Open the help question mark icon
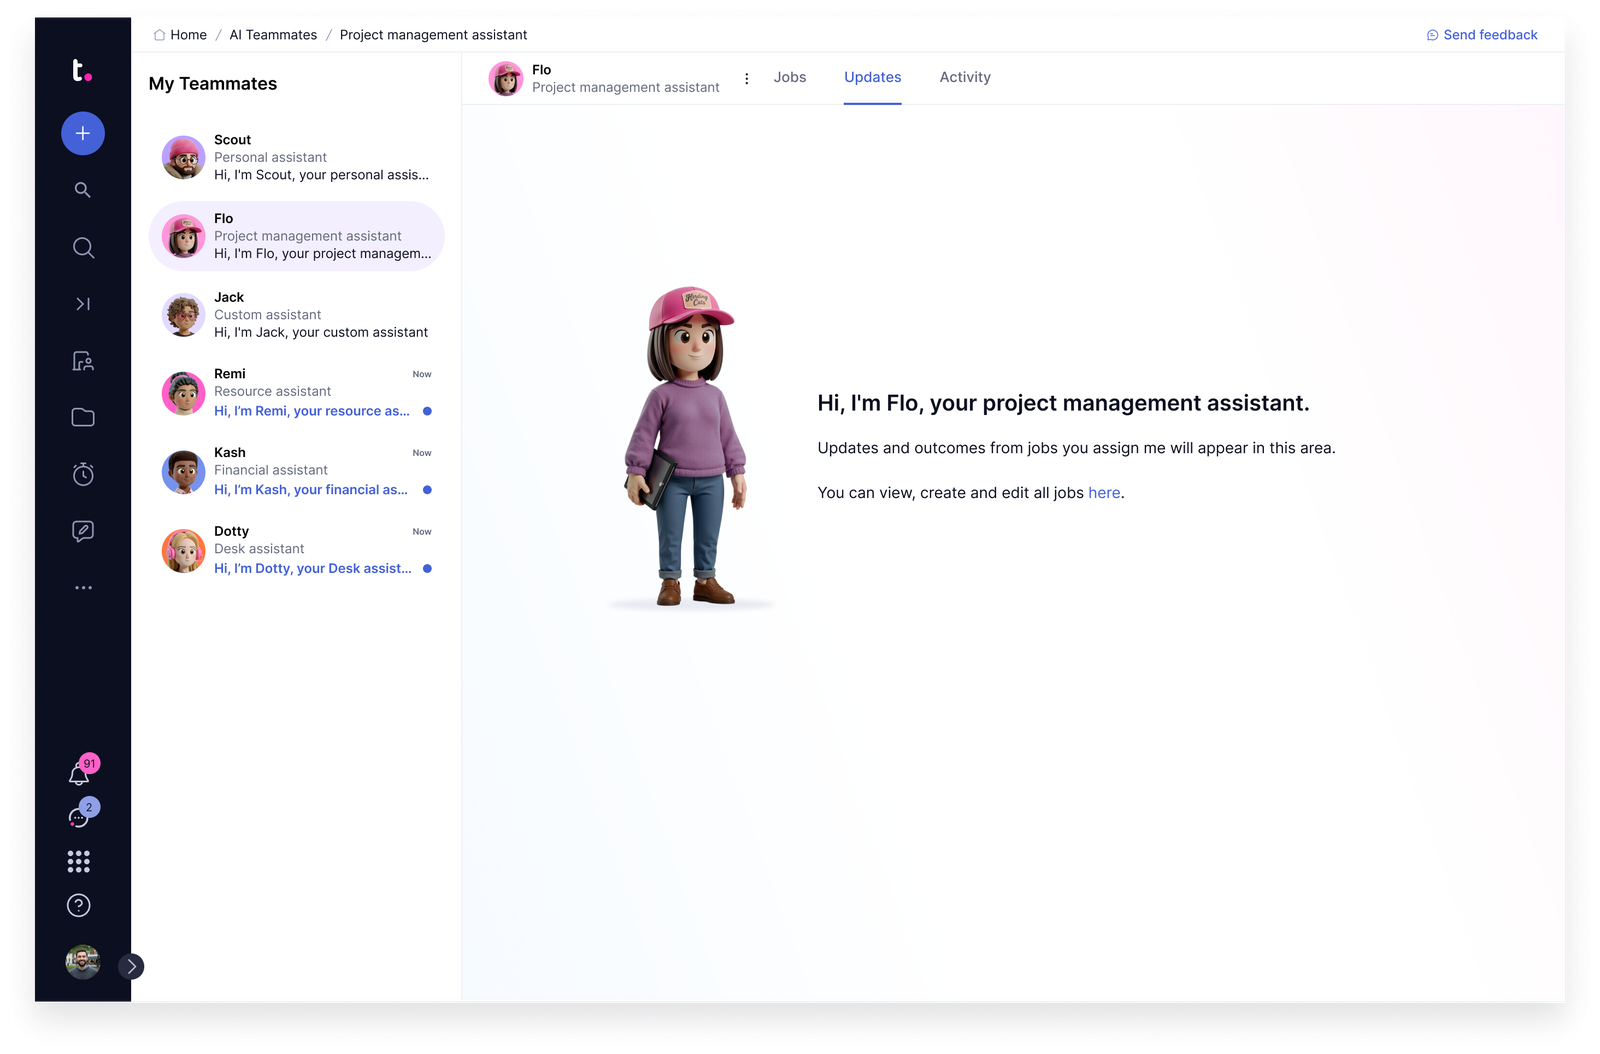Screen dimensions: 1600x1054 click(x=79, y=906)
